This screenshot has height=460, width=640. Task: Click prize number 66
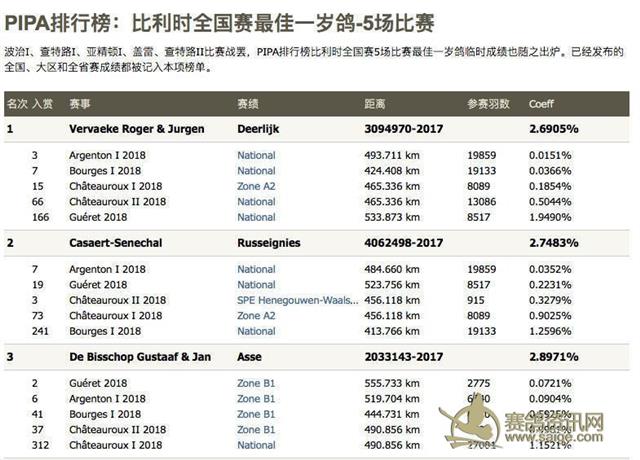38,202
